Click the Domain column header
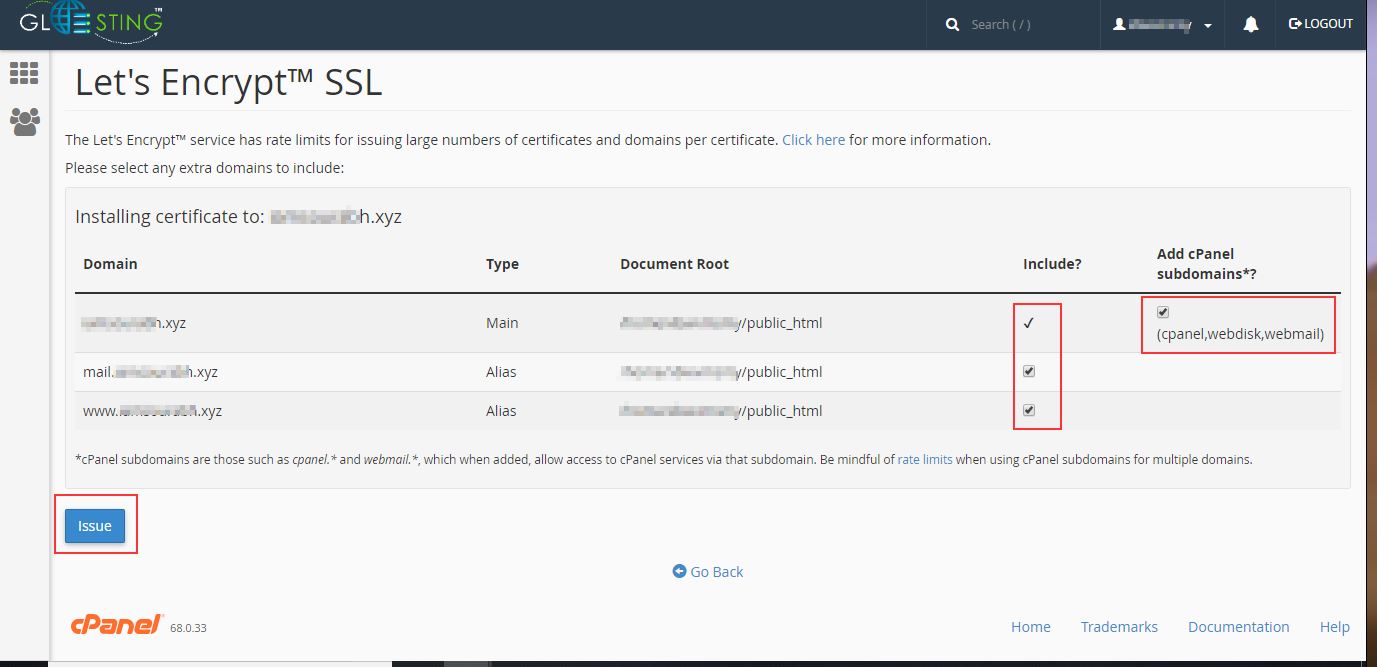 (110, 264)
